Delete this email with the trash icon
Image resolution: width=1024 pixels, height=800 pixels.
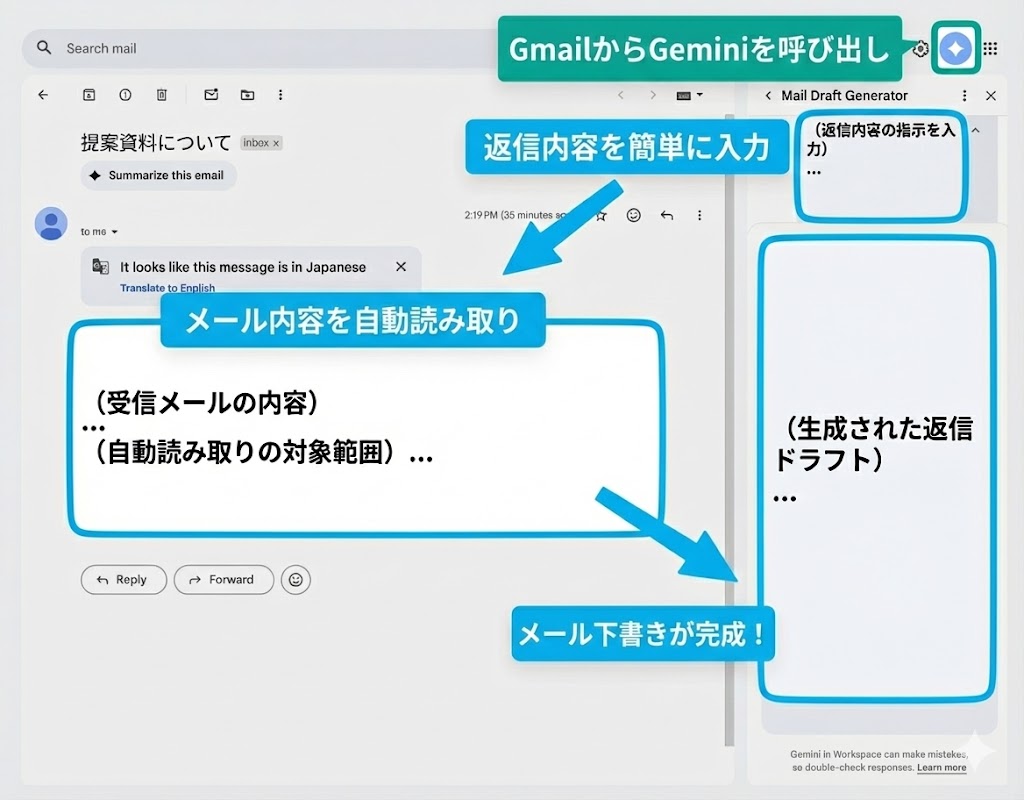point(161,94)
